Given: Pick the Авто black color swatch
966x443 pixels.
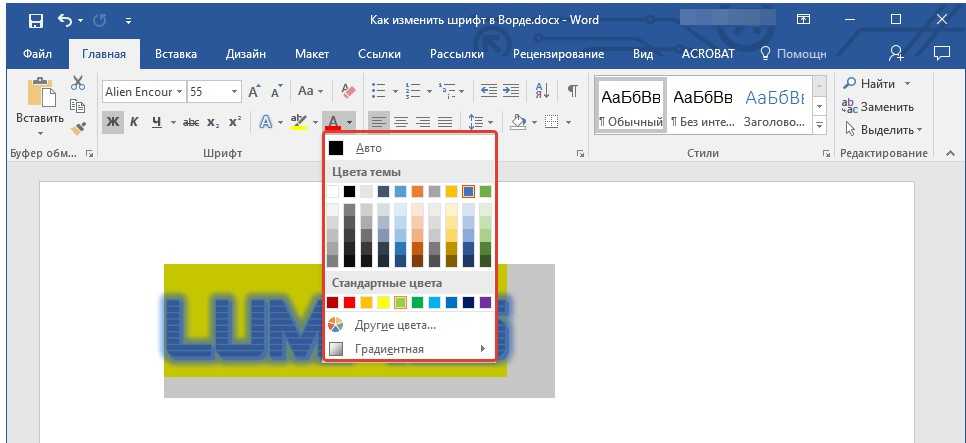Looking at the screenshot, I should pyautogui.click(x=337, y=148).
